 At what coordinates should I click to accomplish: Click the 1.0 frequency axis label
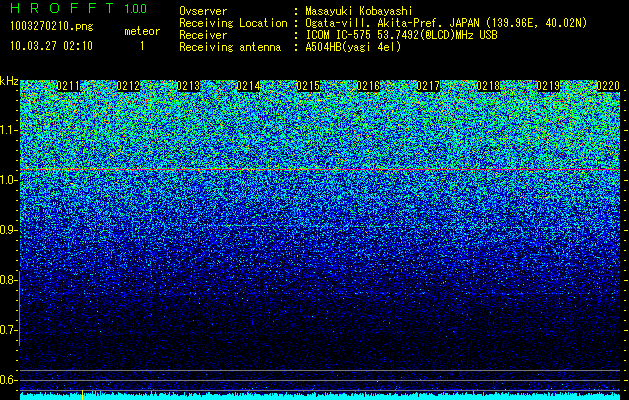pos(8,180)
